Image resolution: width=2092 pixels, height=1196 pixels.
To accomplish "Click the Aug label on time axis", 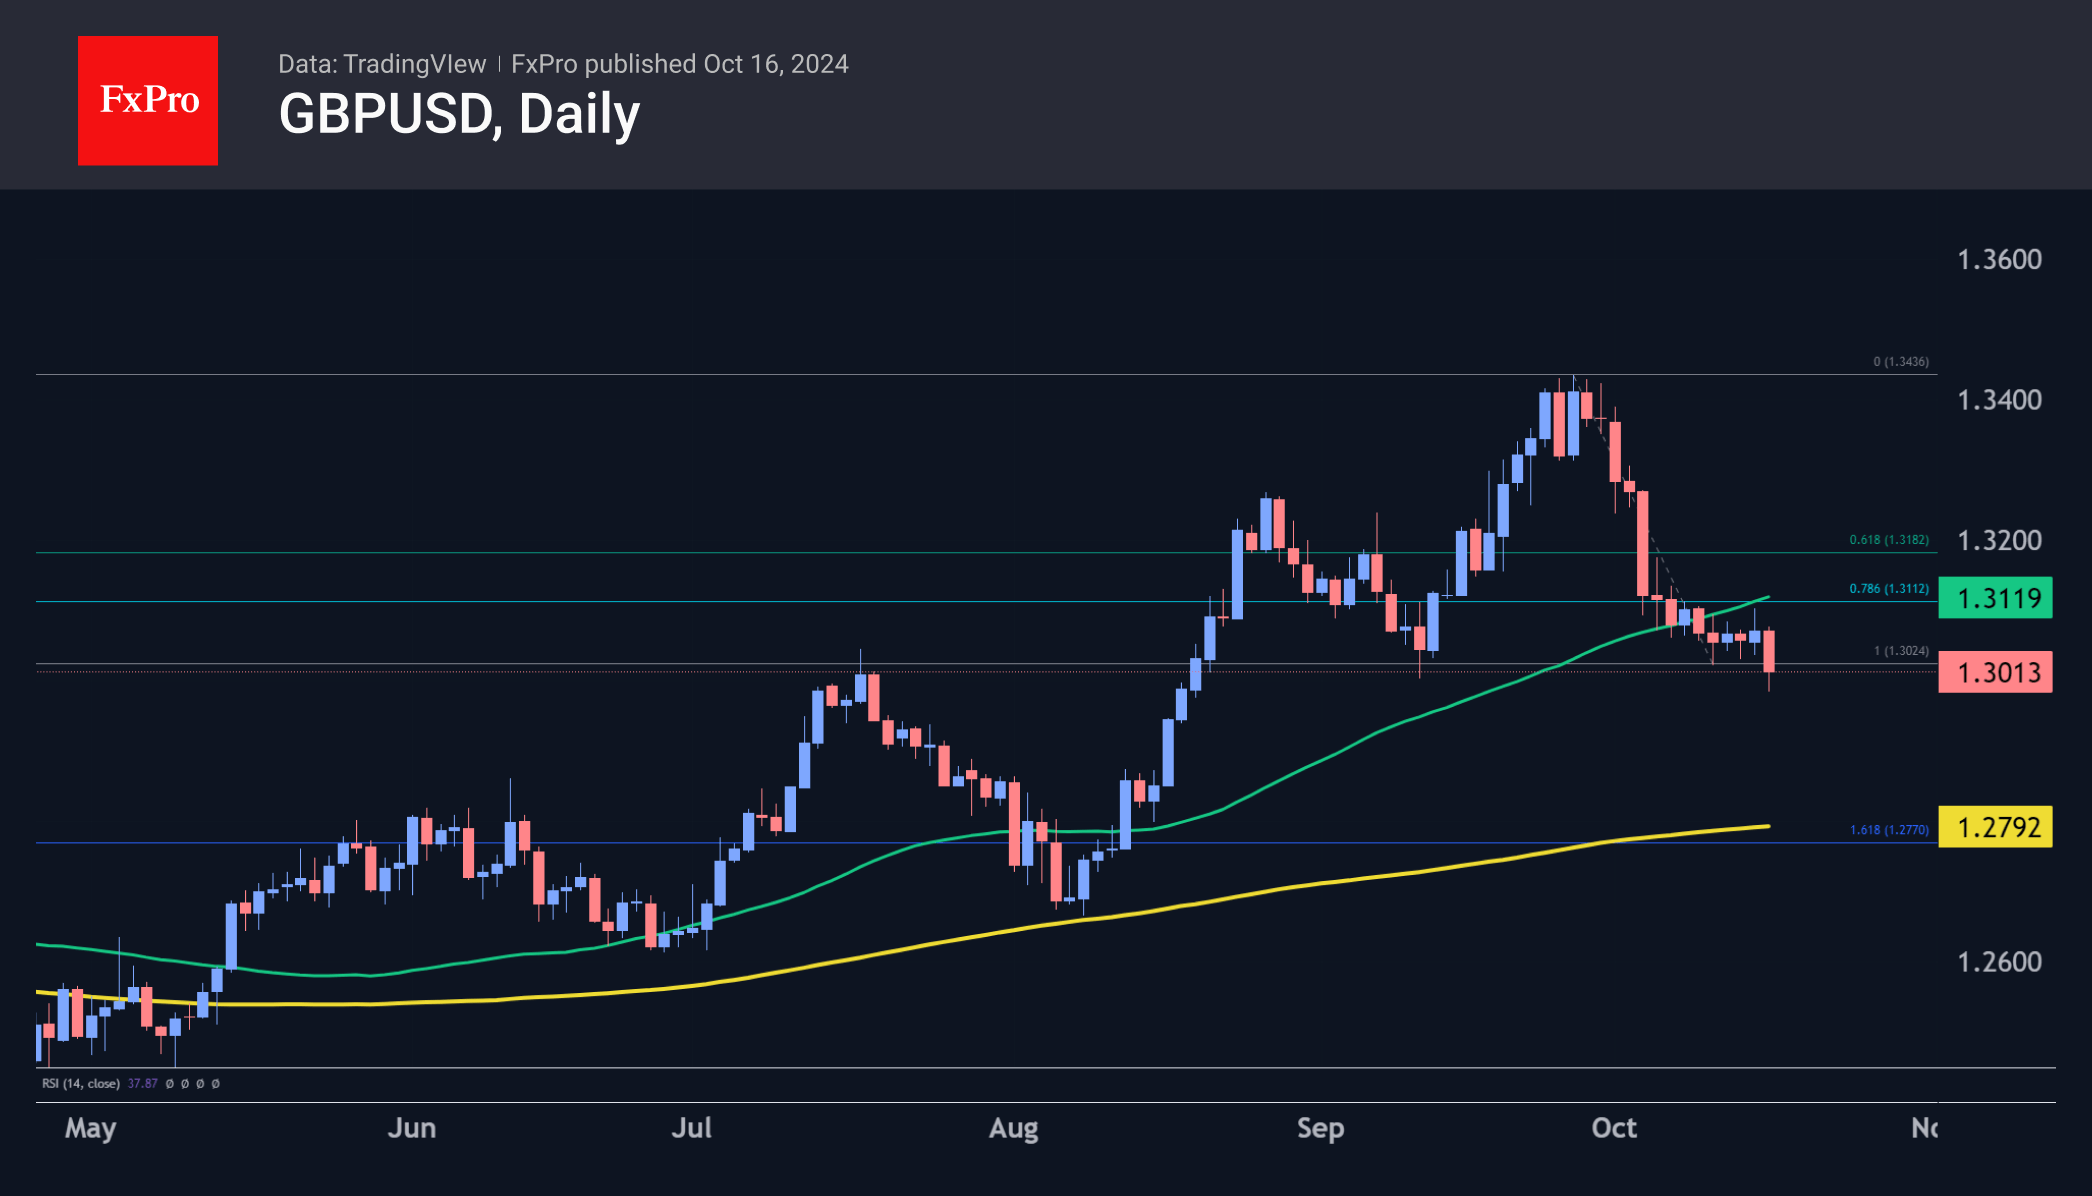I will (x=1013, y=1128).
